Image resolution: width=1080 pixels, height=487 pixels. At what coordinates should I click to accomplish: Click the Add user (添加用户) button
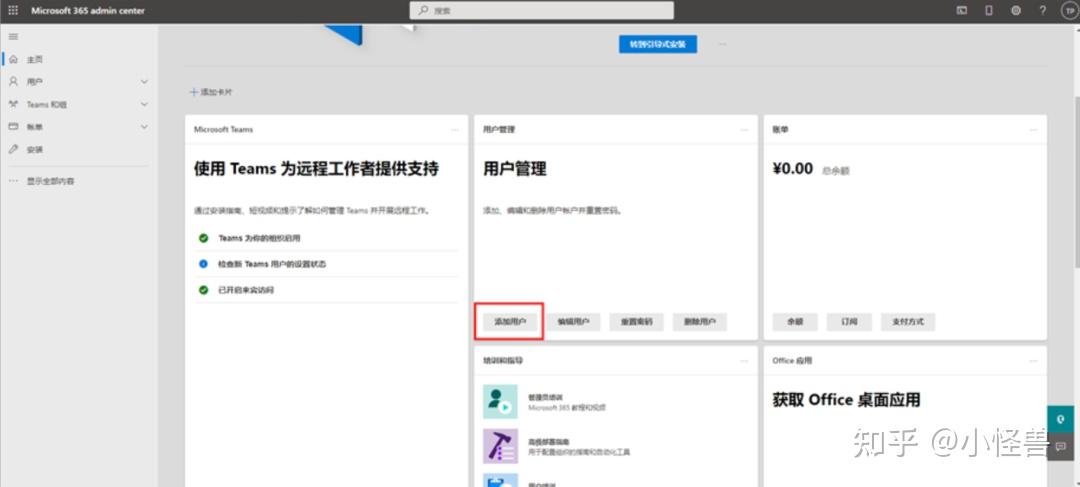pyautogui.click(x=510, y=322)
